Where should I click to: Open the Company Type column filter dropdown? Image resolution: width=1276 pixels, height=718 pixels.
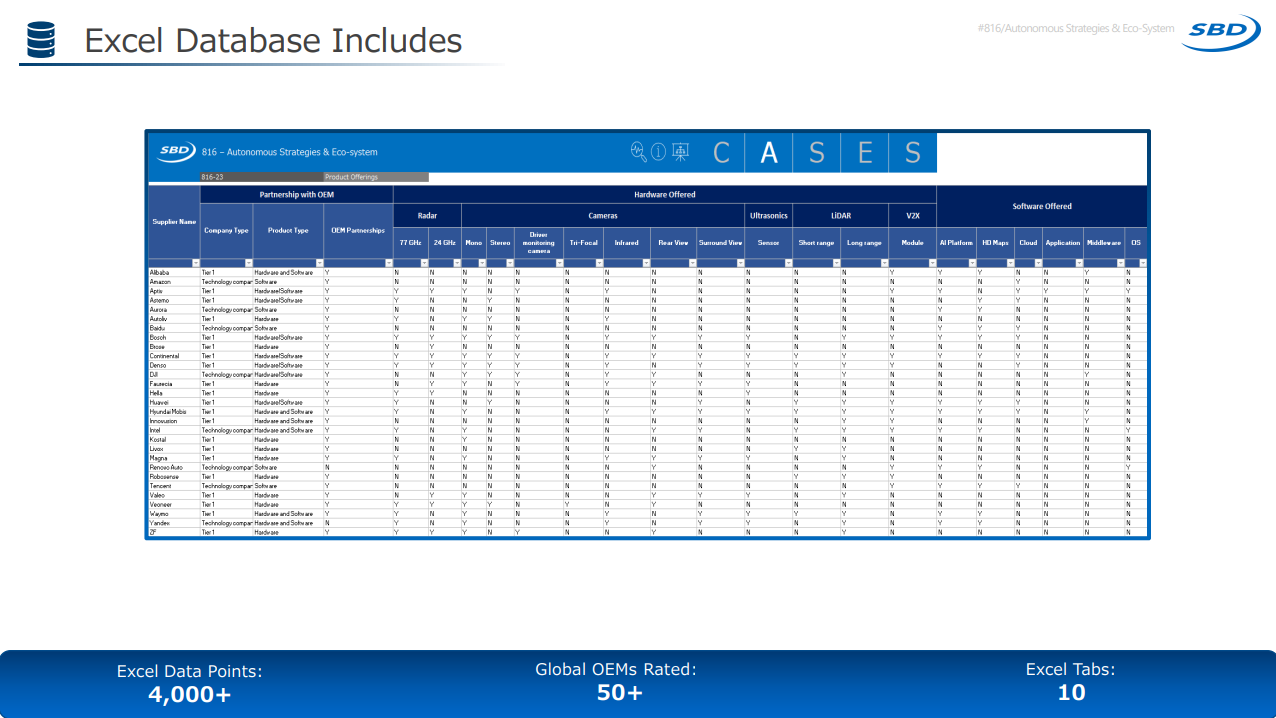[248, 263]
